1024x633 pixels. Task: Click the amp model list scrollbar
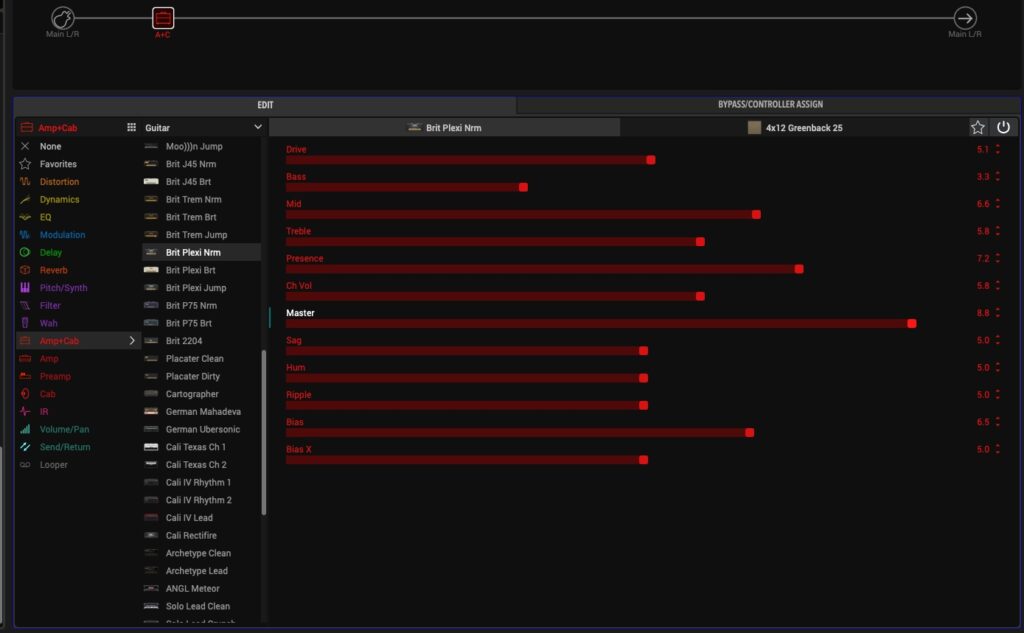(264, 430)
